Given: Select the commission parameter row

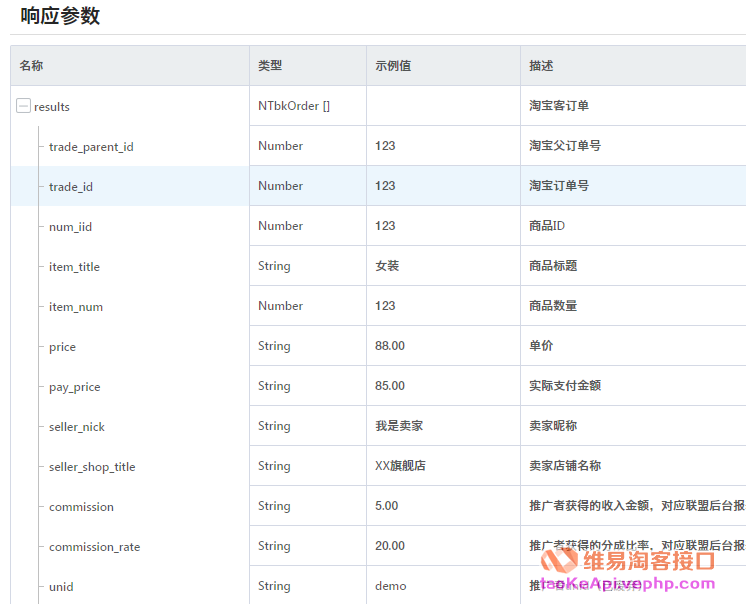Looking at the screenshot, I should [81, 507].
